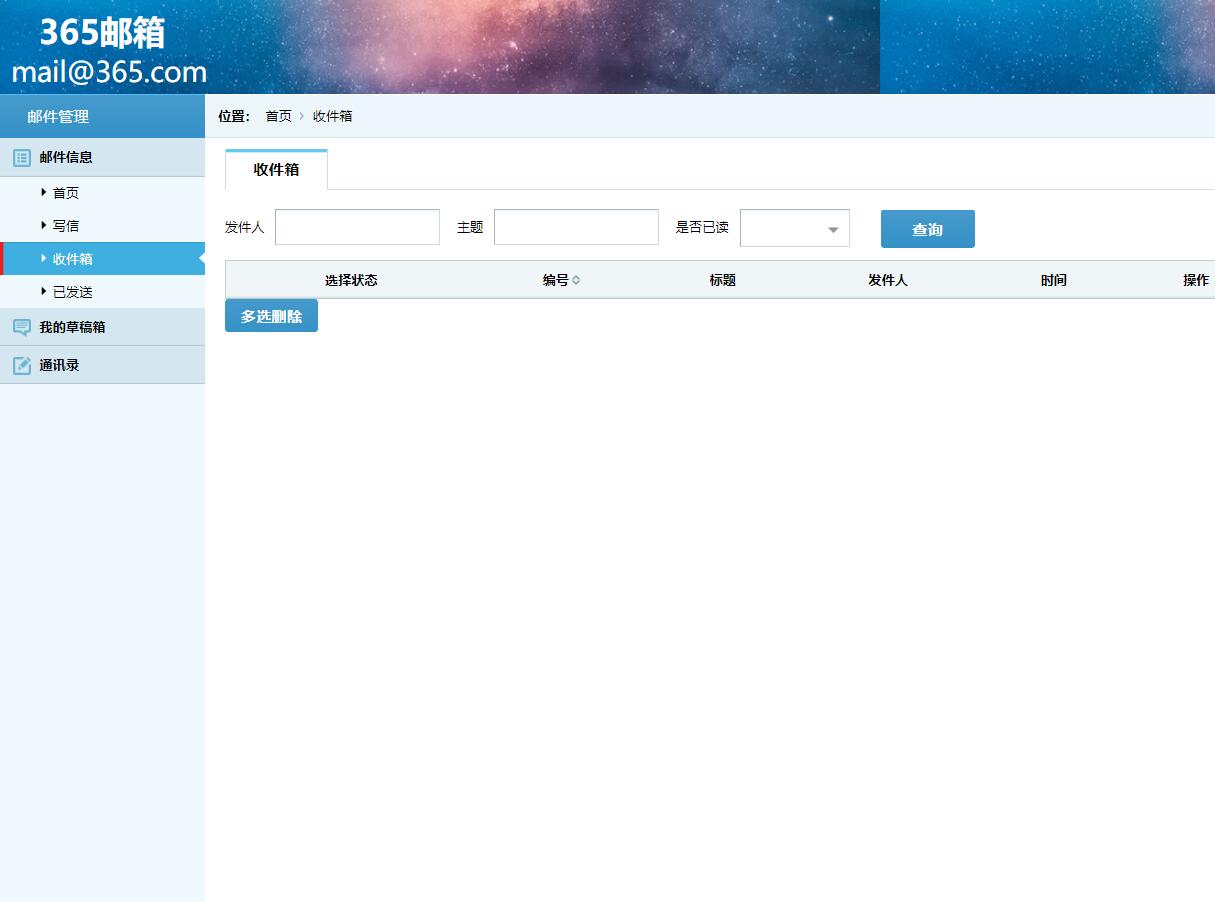Image resolution: width=1215 pixels, height=902 pixels.
Task: Click the 通讯录 pencil icon in sidebar
Action: [x=21, y=364]
